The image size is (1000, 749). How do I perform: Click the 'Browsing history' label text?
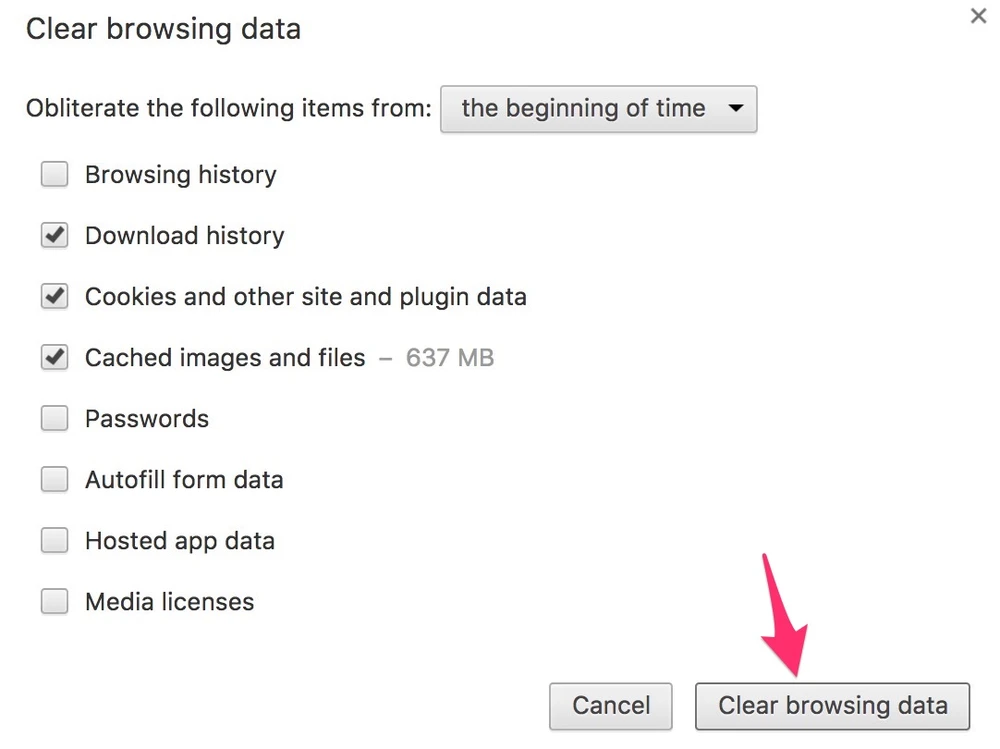coord(180,175)
